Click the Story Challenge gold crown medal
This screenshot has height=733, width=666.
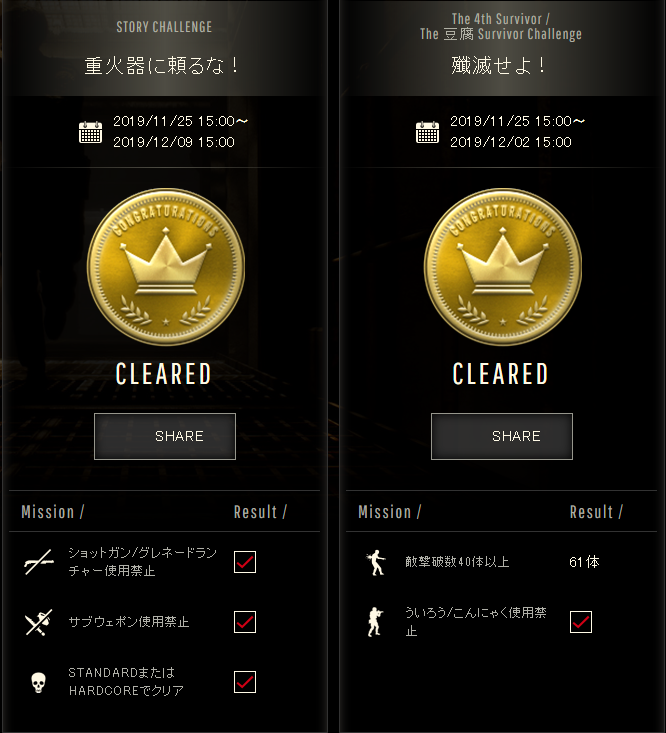(165, 266)
